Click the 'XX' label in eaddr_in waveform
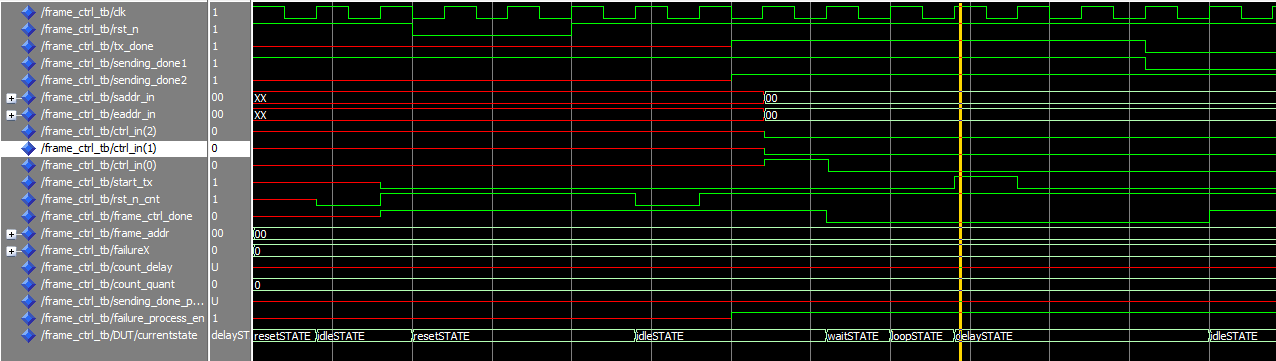Viewport: 1276px width, 361px height. (261, 115)
